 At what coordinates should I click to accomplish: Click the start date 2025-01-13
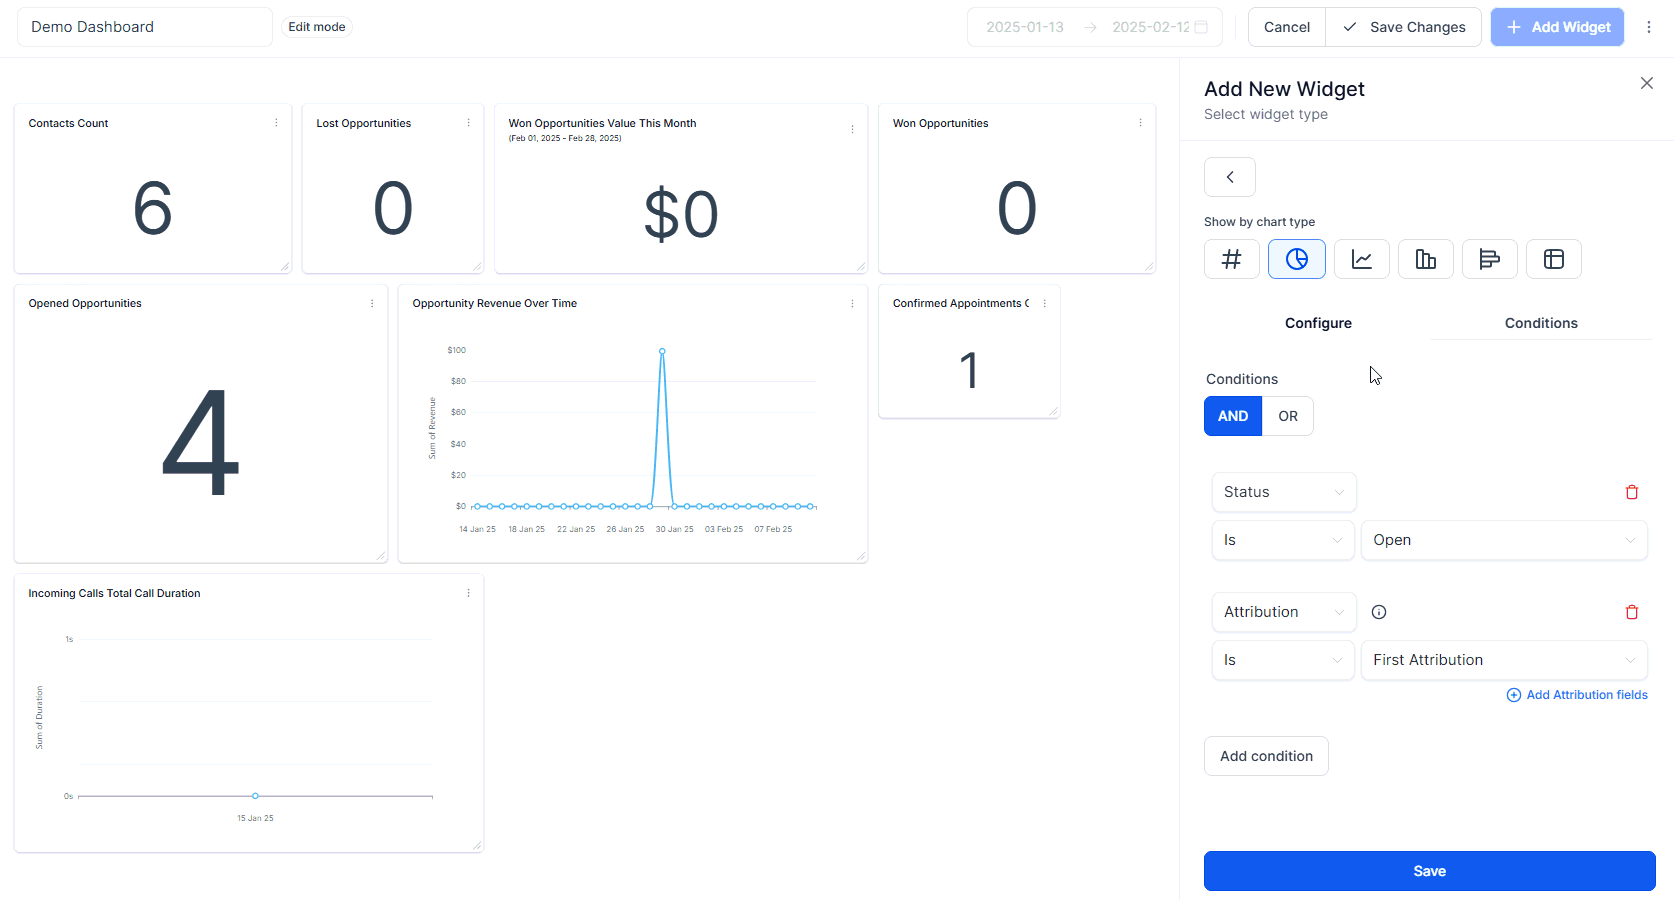tap(1025, 27)
